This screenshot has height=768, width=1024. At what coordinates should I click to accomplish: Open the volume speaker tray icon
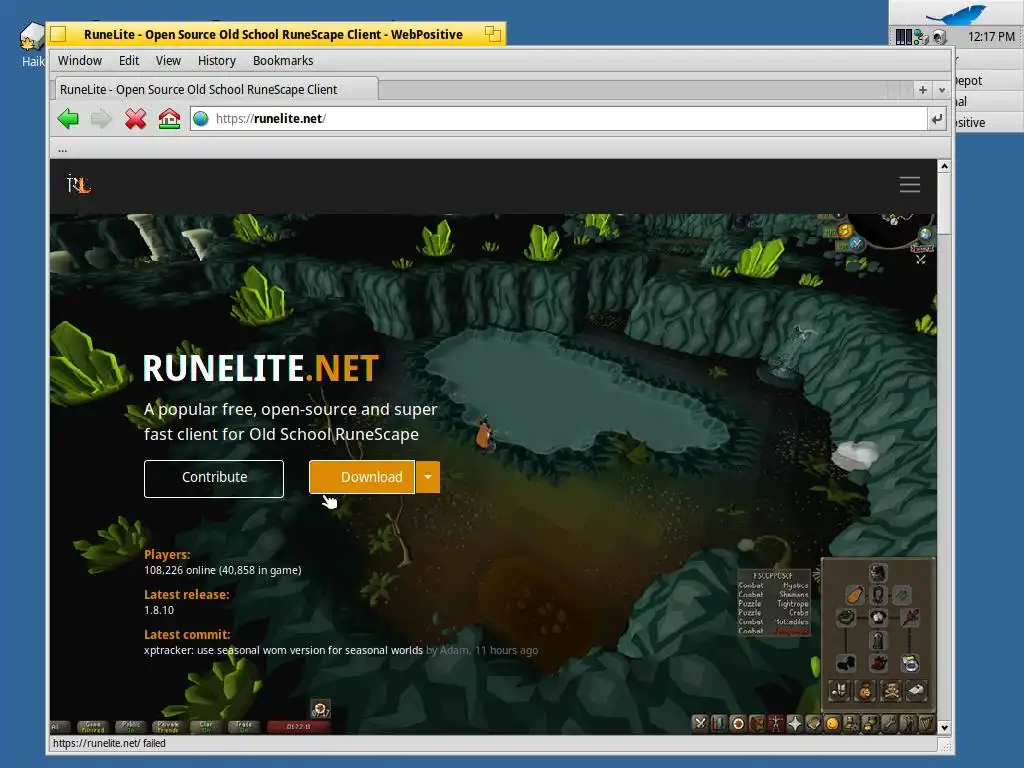[939, 37]
